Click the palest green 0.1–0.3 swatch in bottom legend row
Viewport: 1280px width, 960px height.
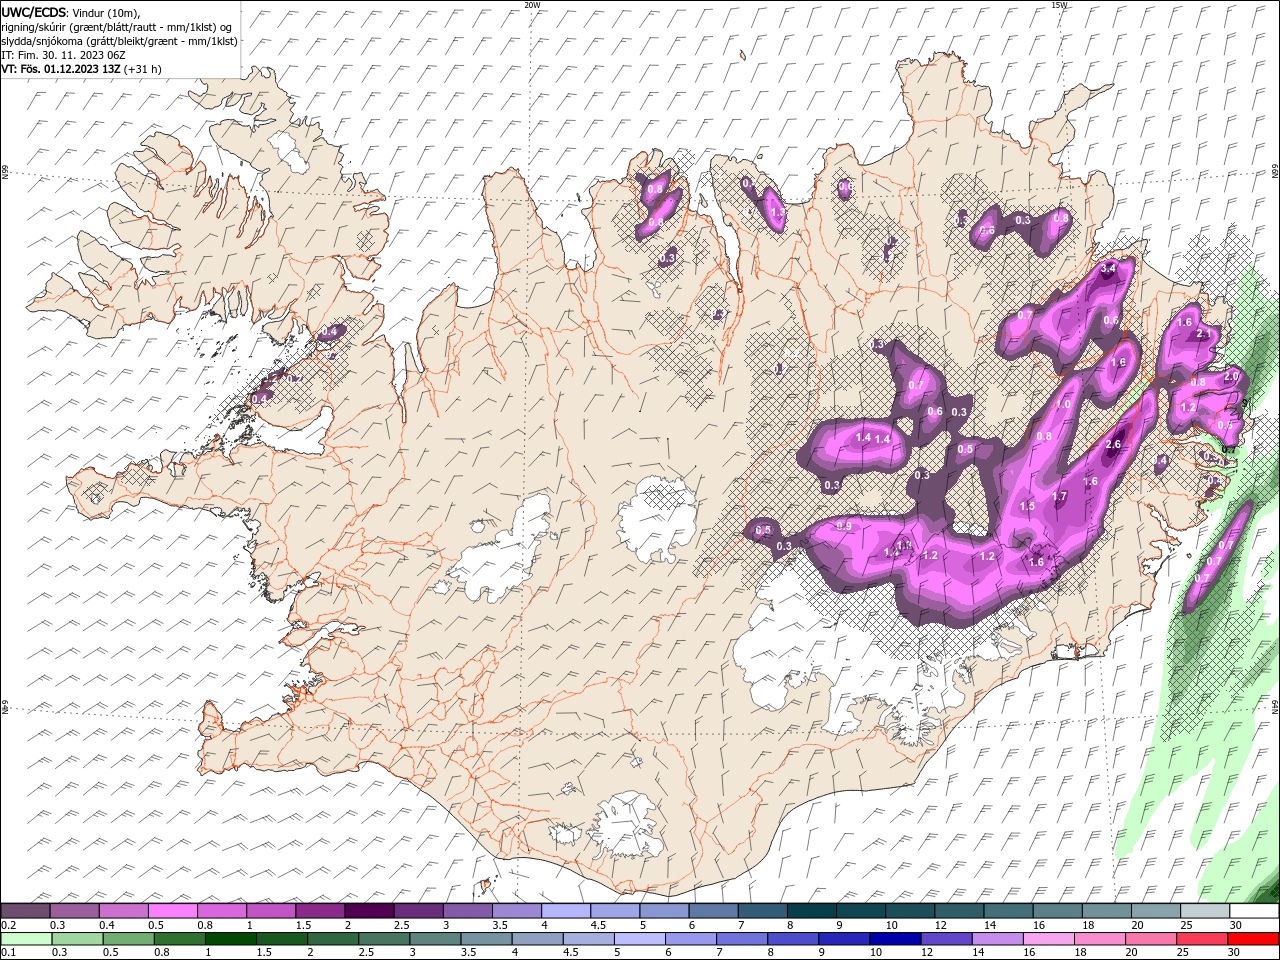(27, 939)
